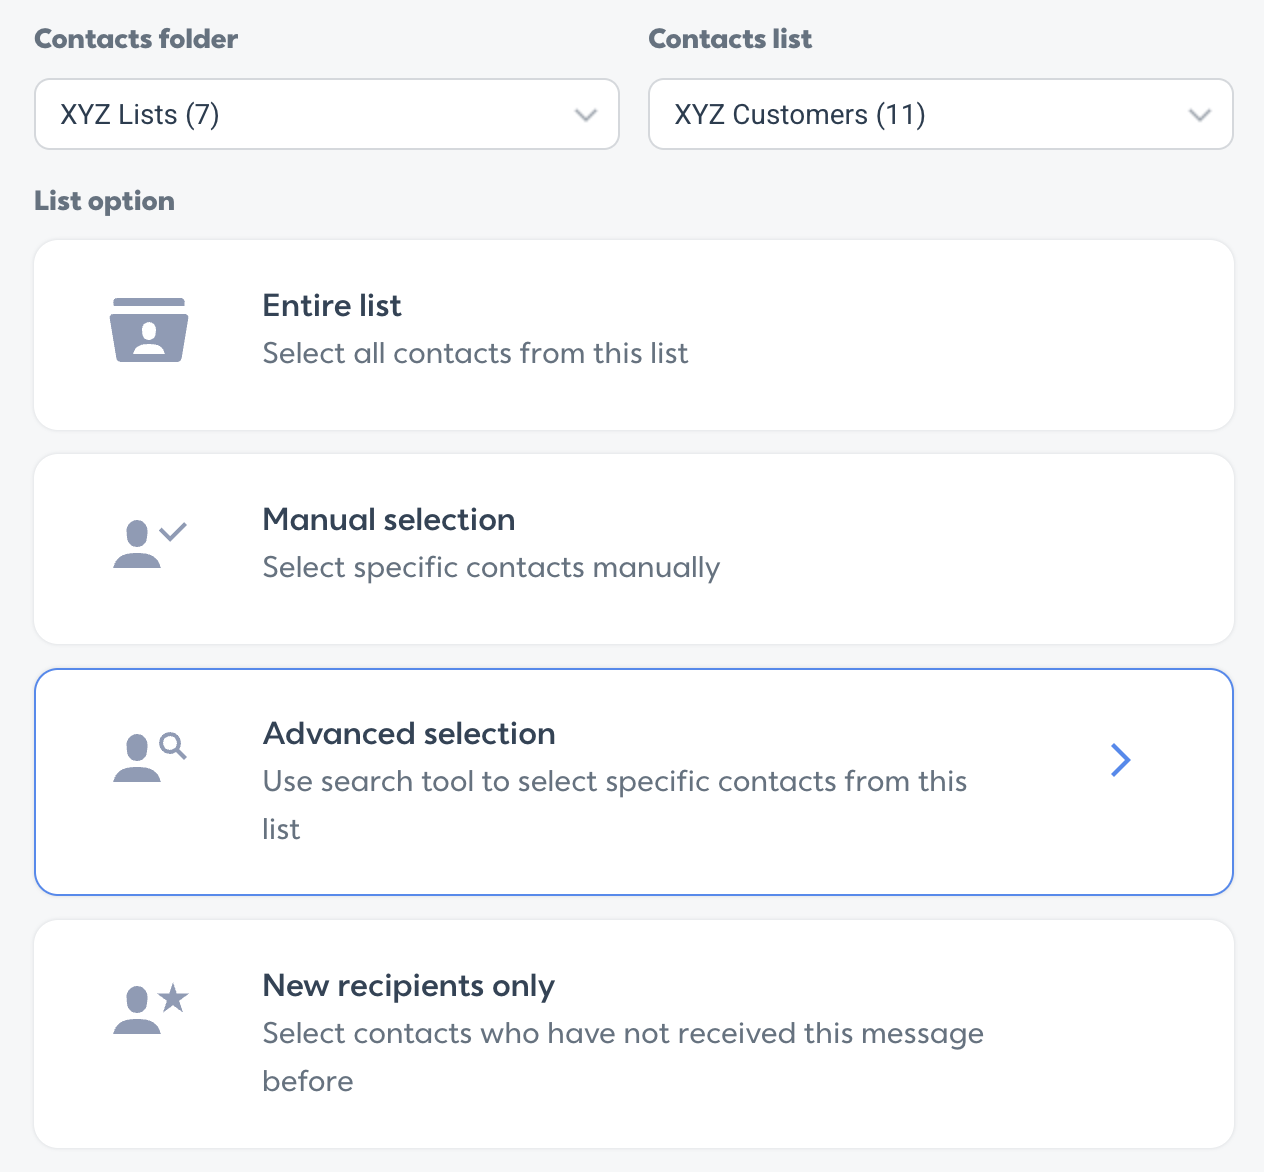Viewport: 1264px width, 1172px height.
Task: Expand the XYZ Lists (7) dropdown arrow
Action: [586, 115]
